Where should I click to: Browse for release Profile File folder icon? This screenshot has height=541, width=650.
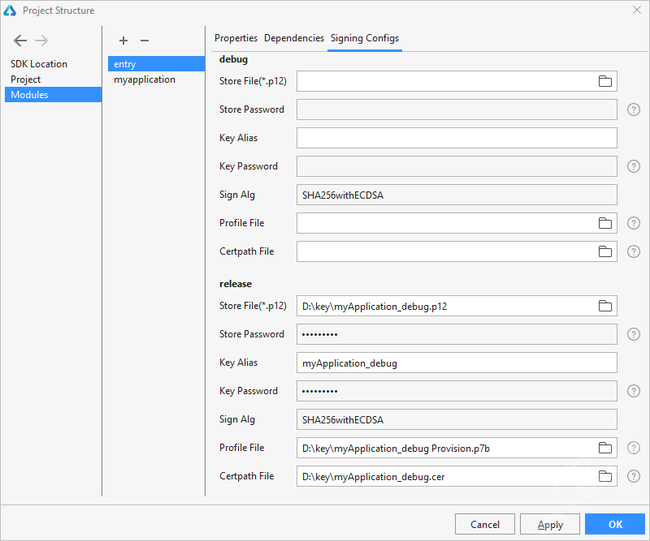tap(605, 448)
